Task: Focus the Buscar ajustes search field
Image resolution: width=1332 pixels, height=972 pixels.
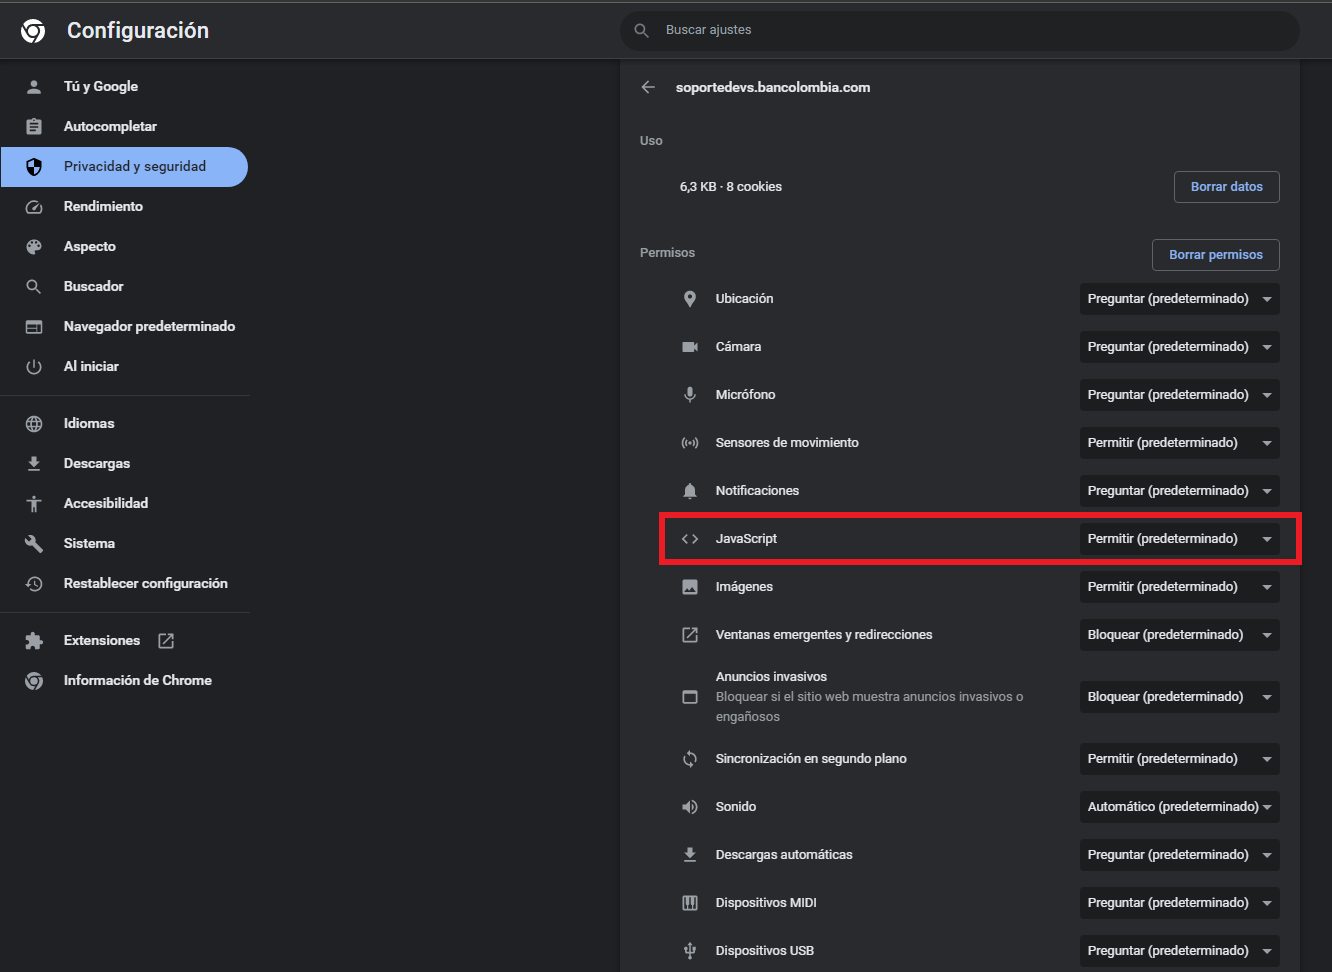Action: (x=960, y=30)
